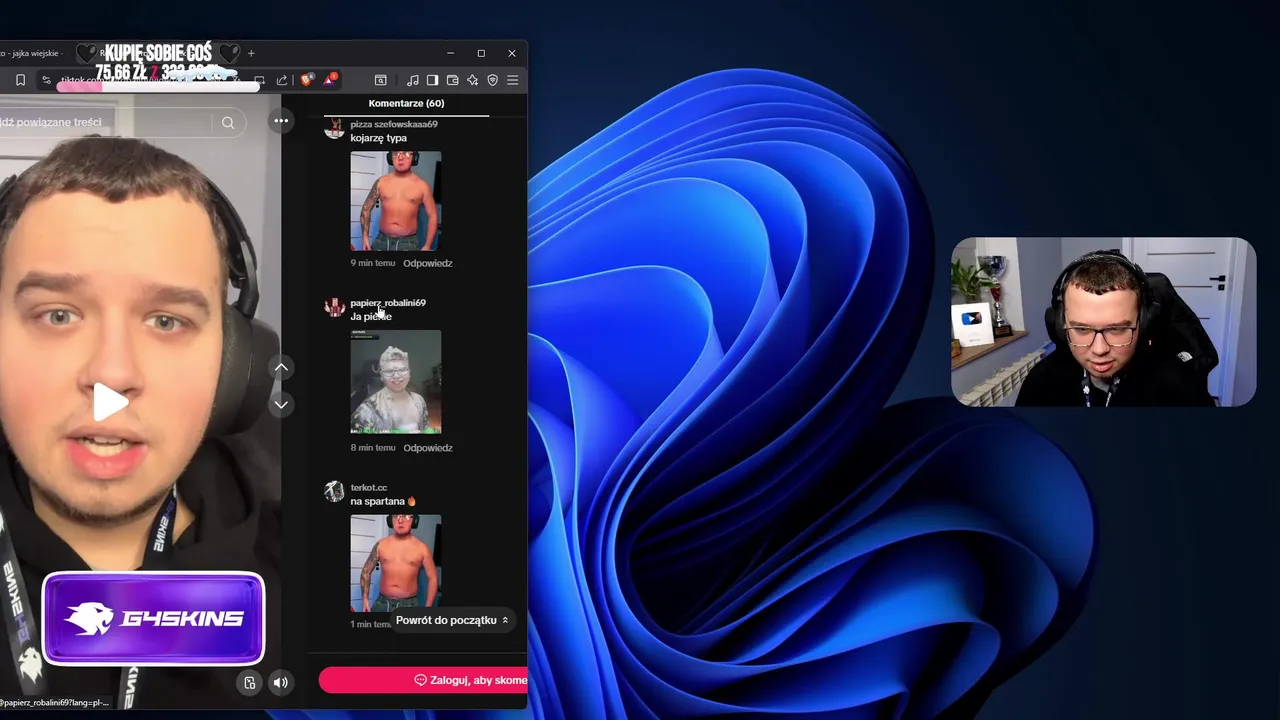Go to next video with down chevron

tap(281, 404)
